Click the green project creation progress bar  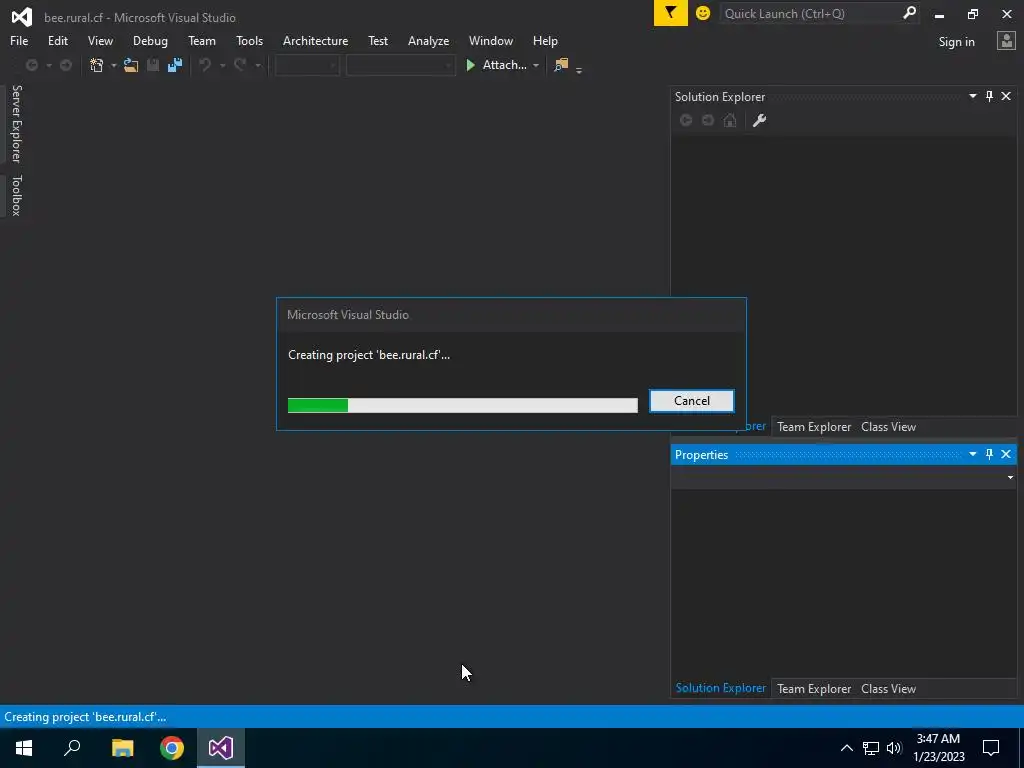(x=462, y=406)
